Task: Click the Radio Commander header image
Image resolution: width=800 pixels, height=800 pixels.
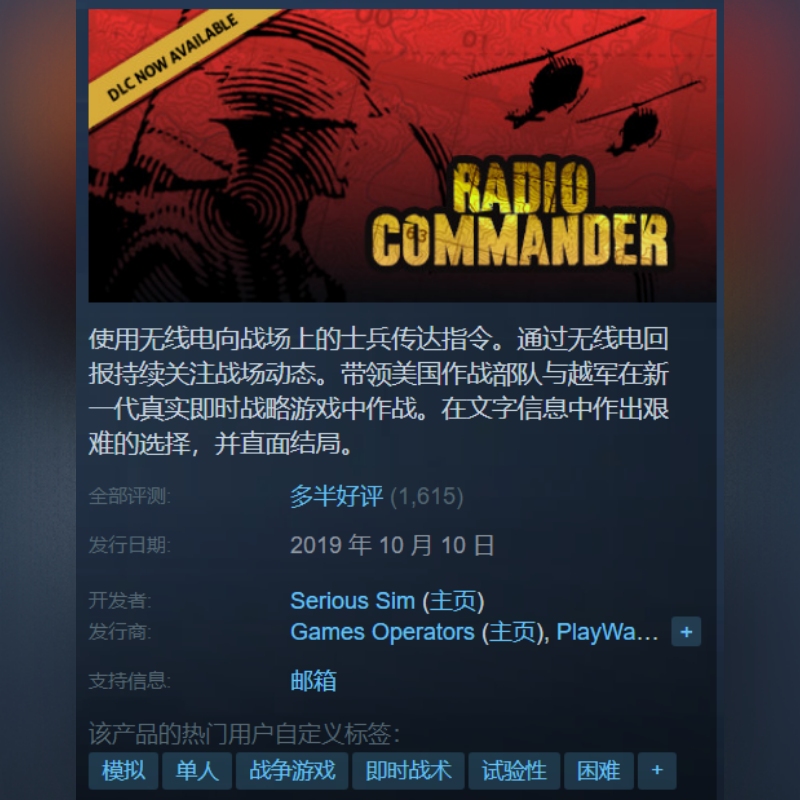Action: (x=402, y=156)
